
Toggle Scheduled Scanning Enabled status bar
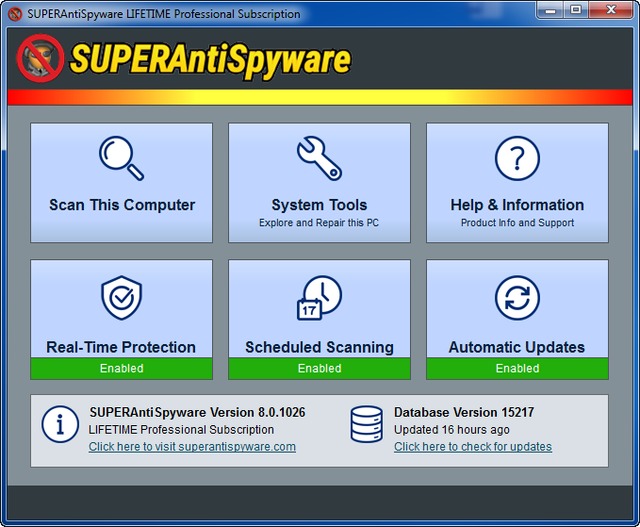click(x=319, y=368)
